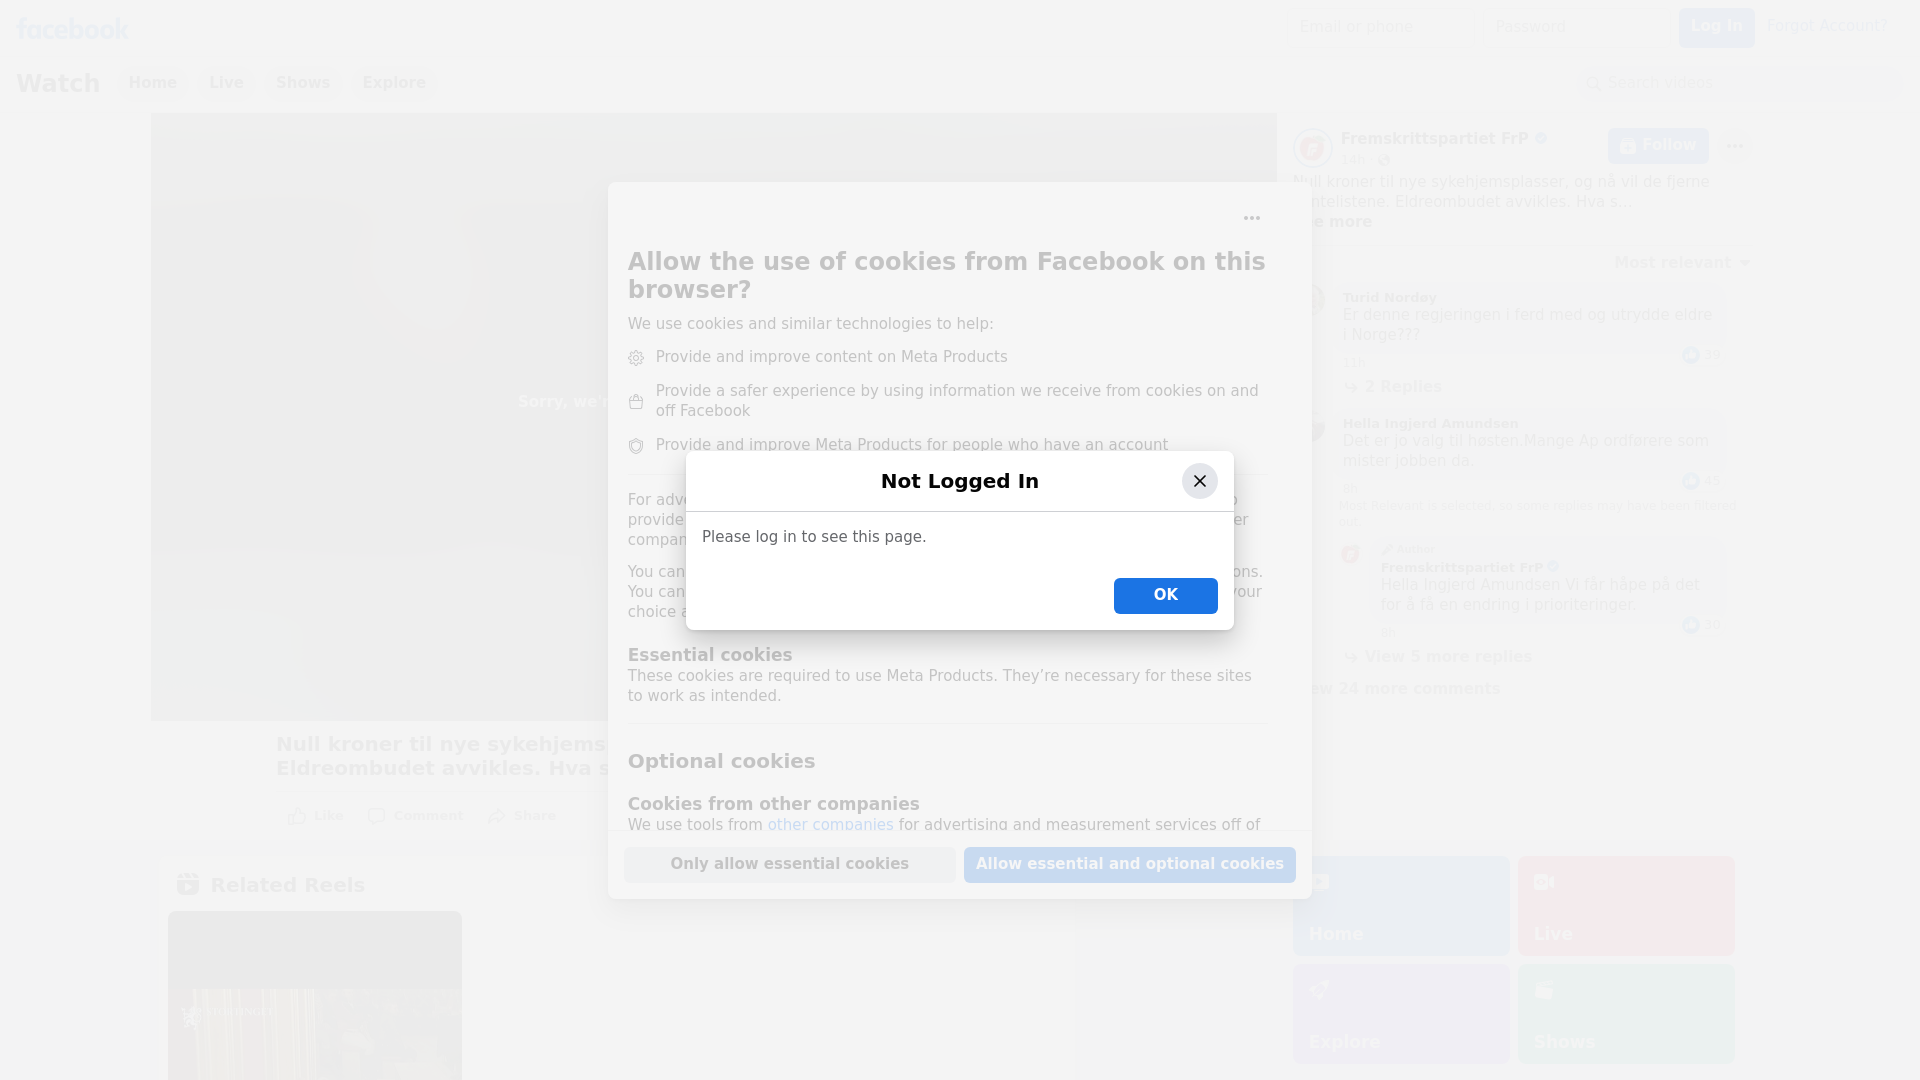View reactions on Hella Ingjerd Amundsen's comment

pyautogui.click(x=1701, y=481)
